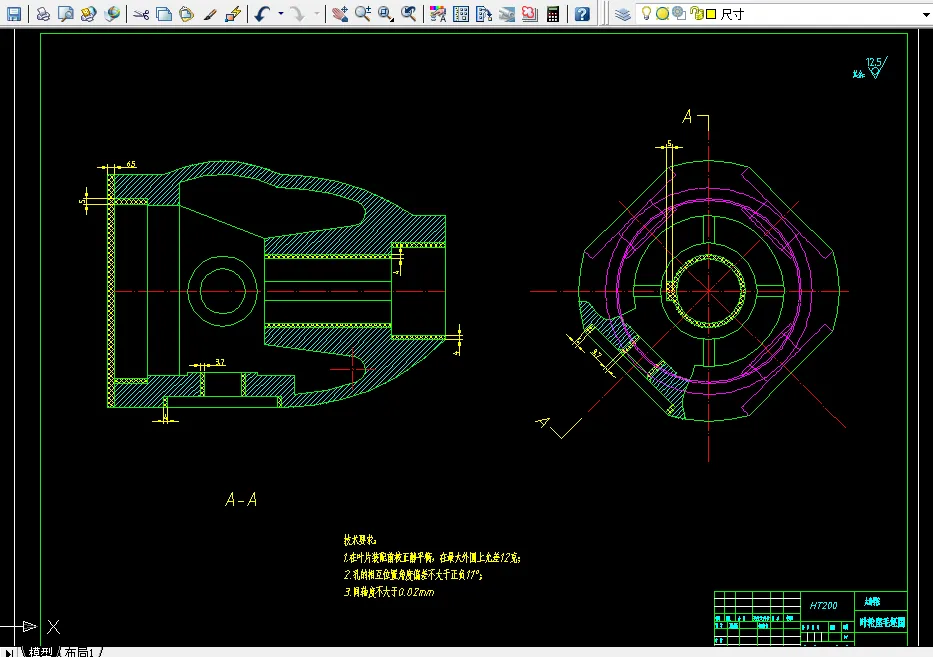Toggle freeze/thaw sun icon for 尺寸 layer
933x657 pixels.
click(x=662, y=14)
